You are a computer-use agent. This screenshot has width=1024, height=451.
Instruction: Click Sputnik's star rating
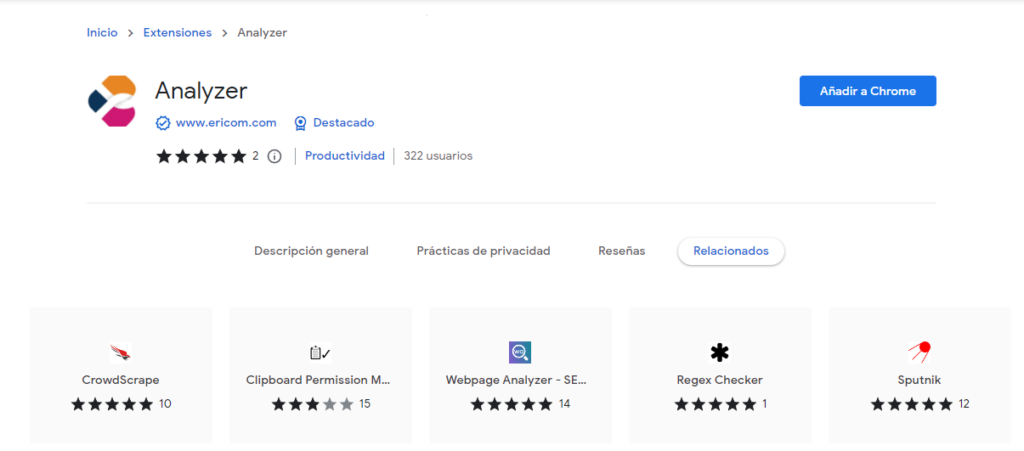[x=912, y=404]
